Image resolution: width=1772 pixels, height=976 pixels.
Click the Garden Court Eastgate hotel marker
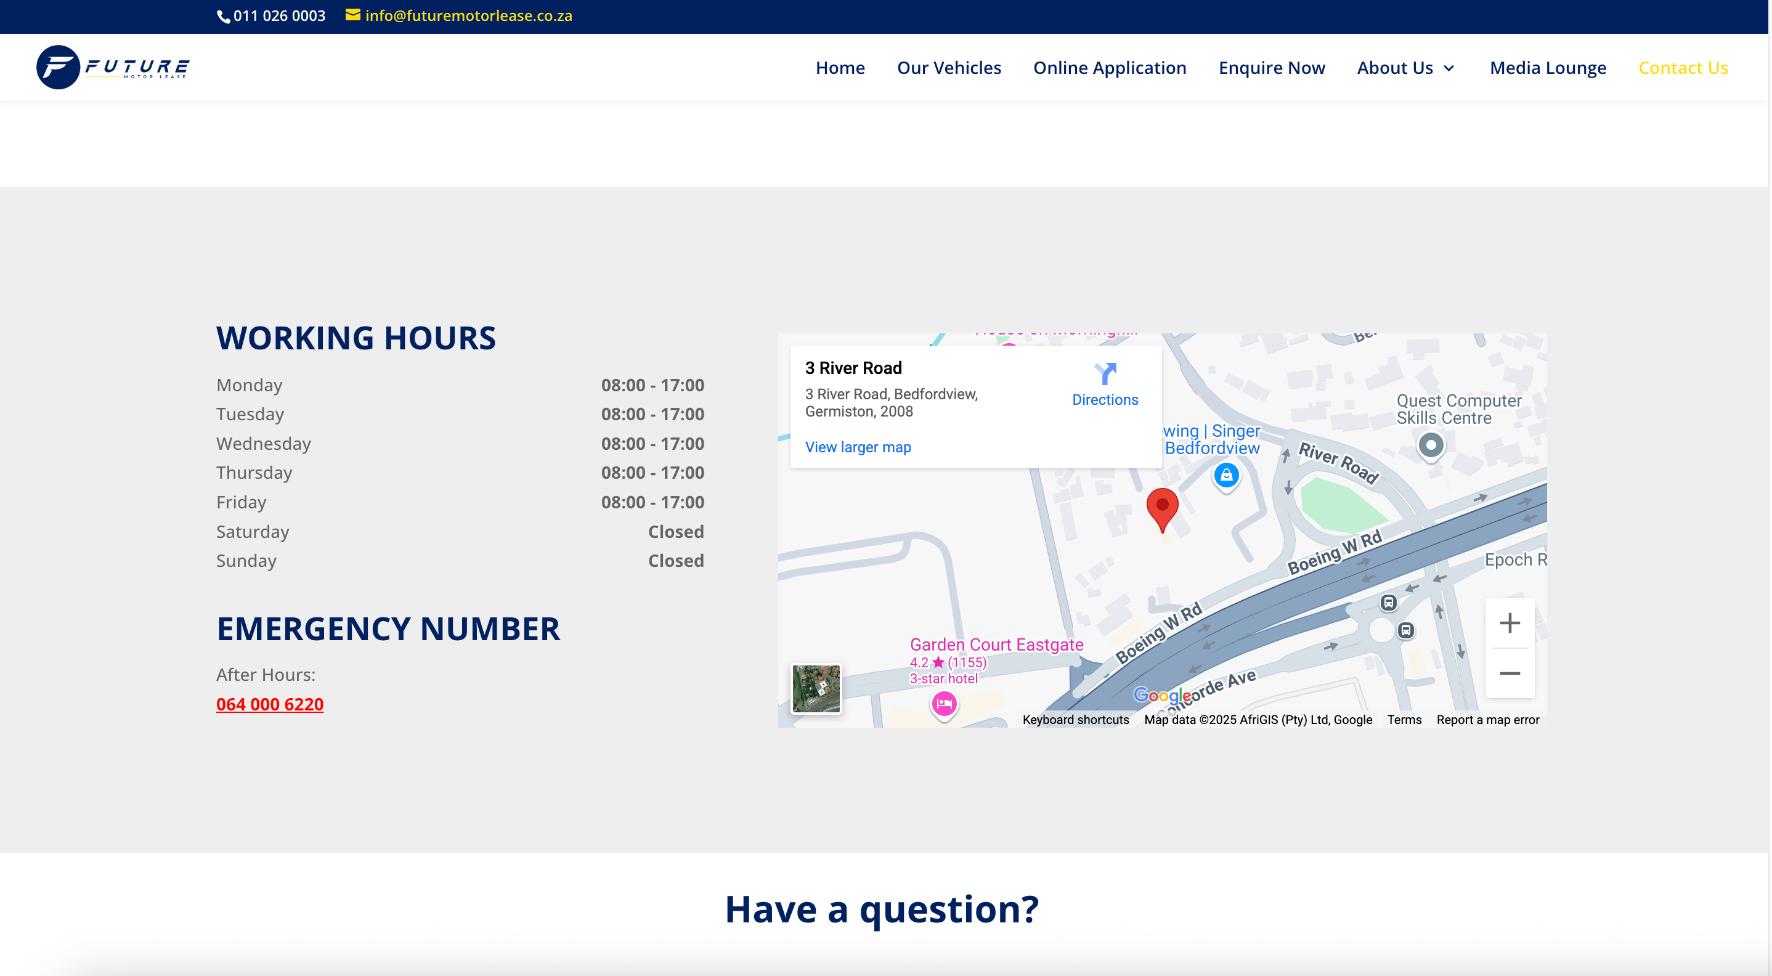(944, 705)
